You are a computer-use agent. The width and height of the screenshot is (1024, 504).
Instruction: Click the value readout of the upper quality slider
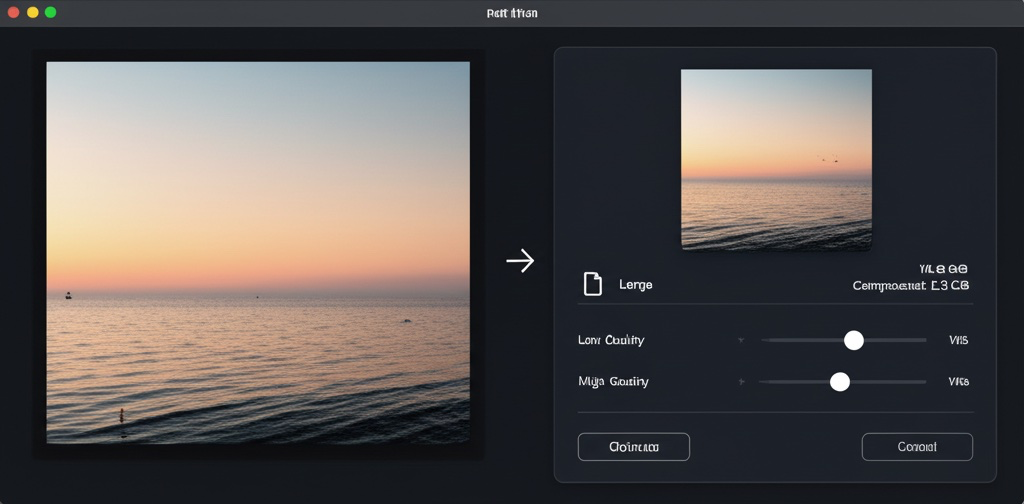click(x=958, y=340)
